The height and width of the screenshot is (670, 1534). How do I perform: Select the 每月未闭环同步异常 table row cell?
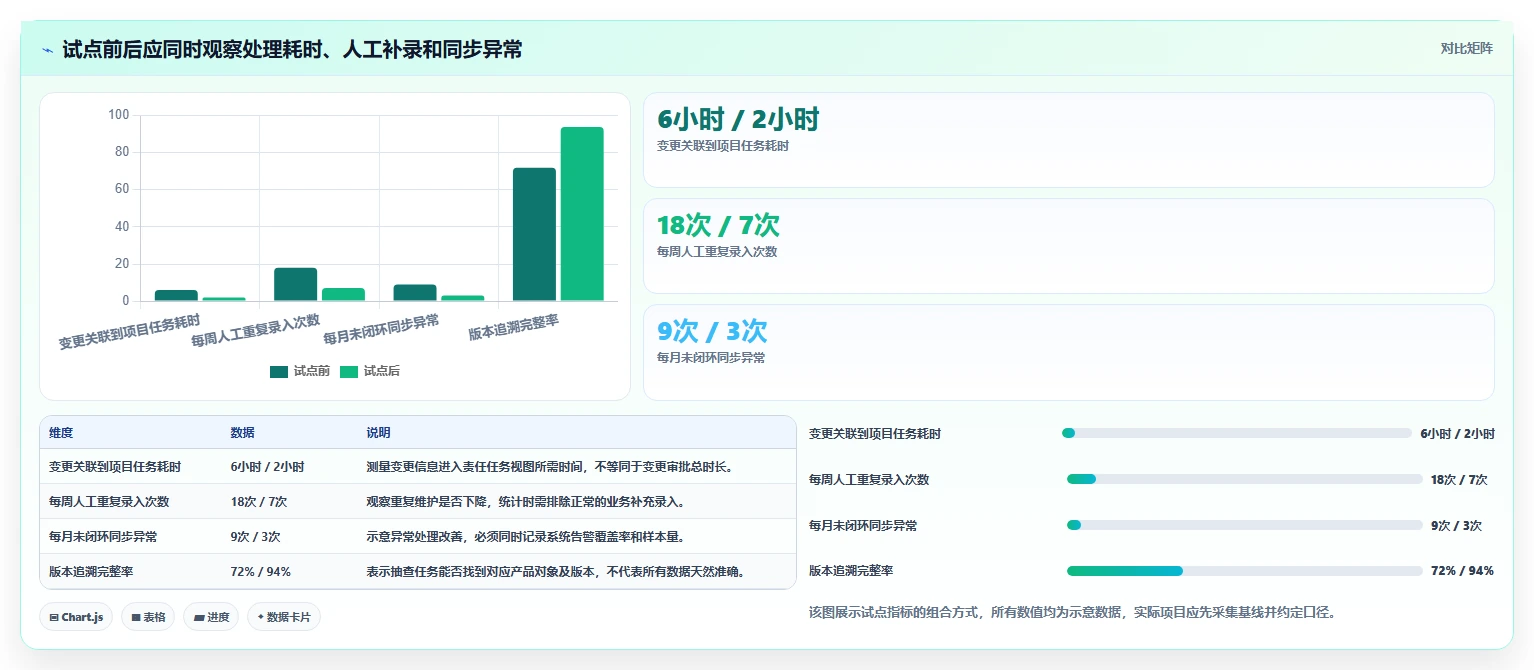click(103, 537)
